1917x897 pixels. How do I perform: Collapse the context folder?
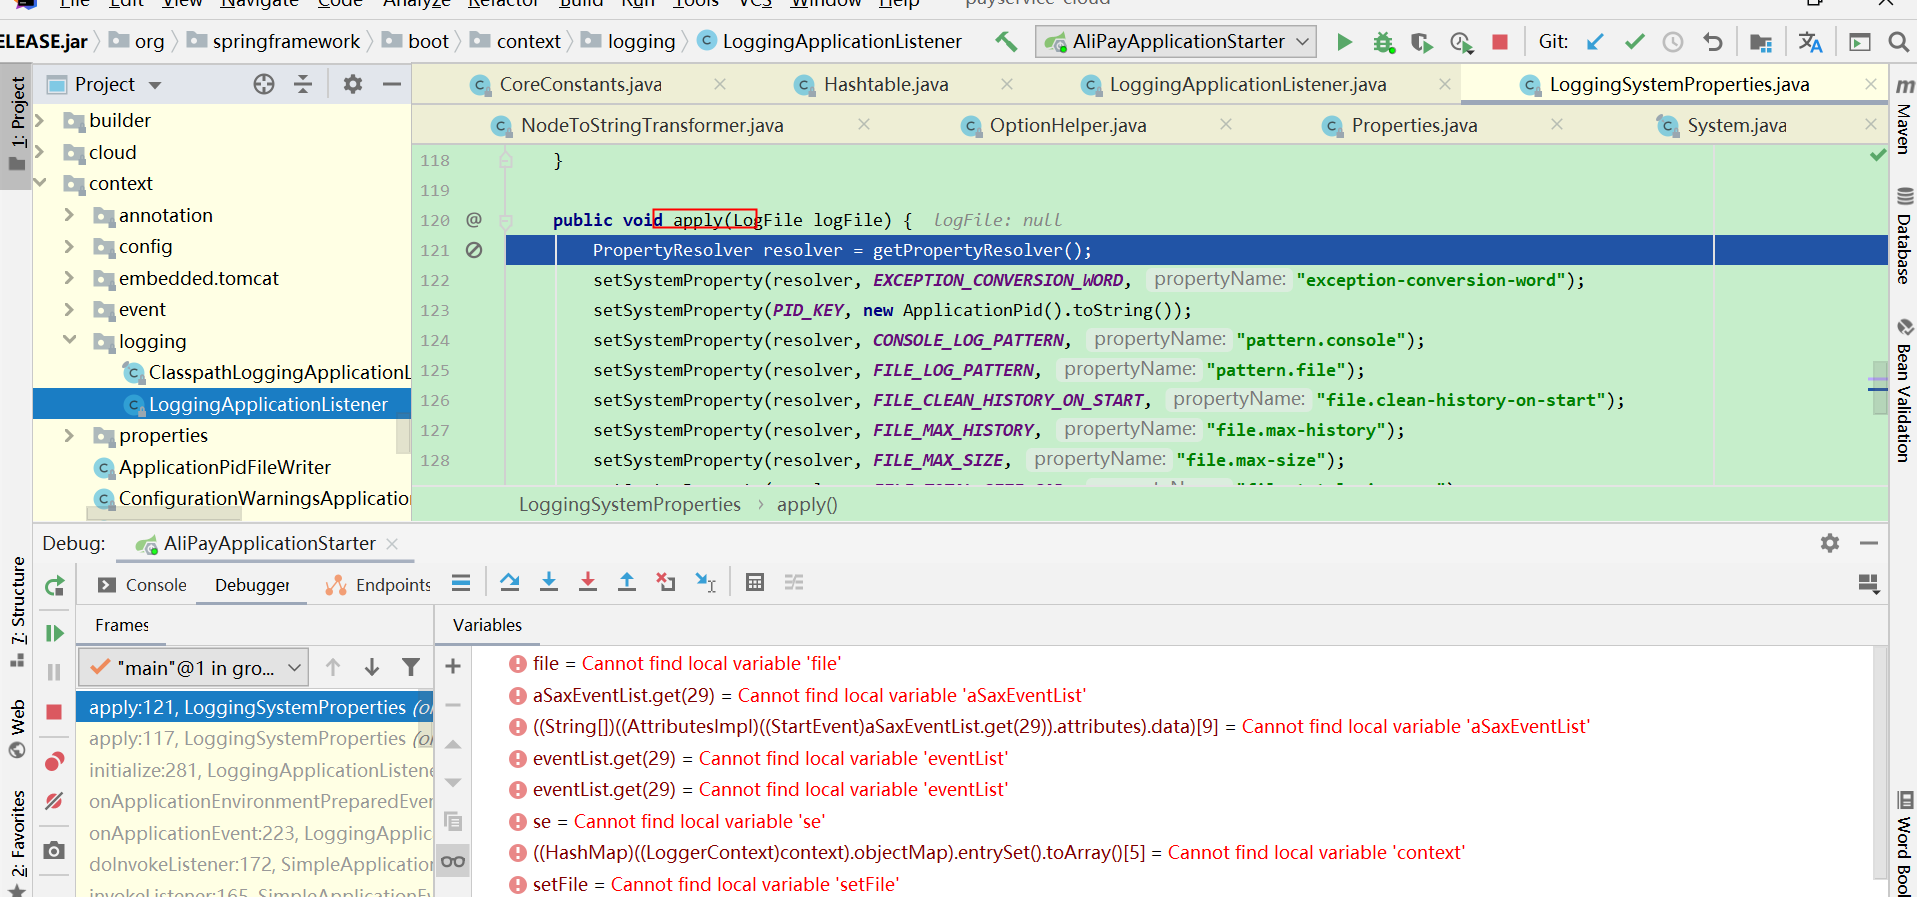point(41,183)
